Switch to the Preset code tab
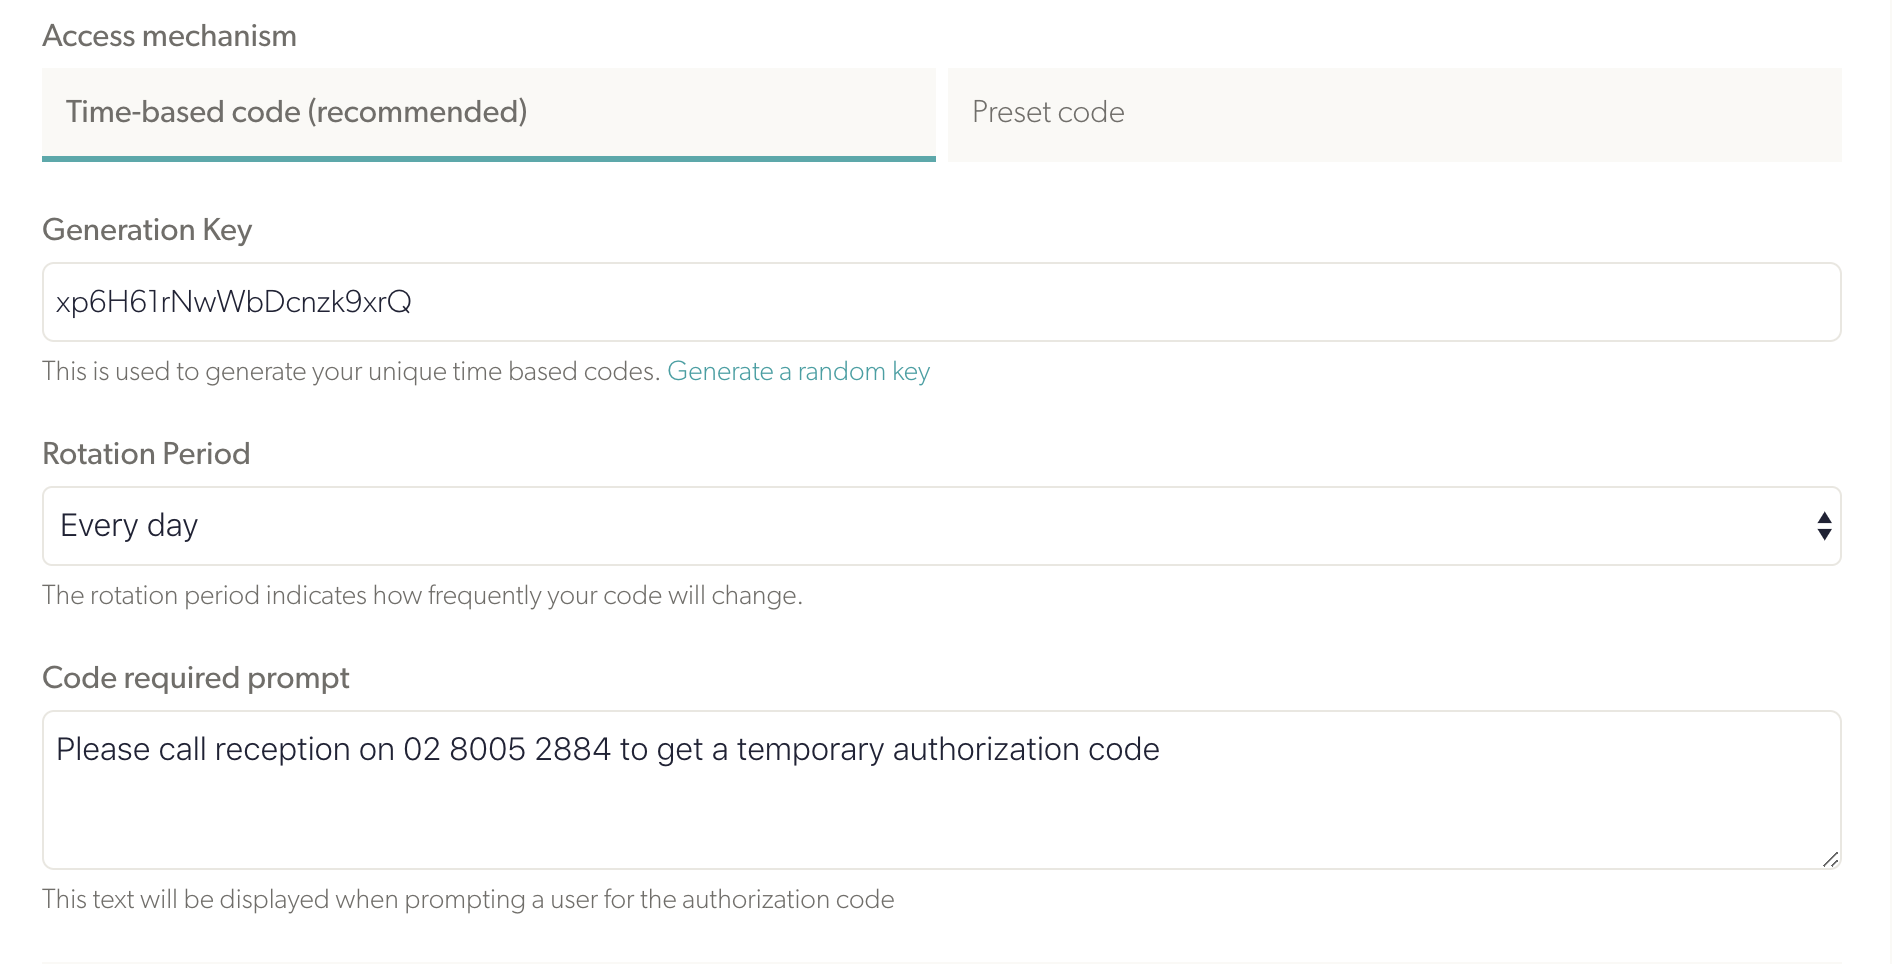 pyautogui.click(x=1394, y=114)
